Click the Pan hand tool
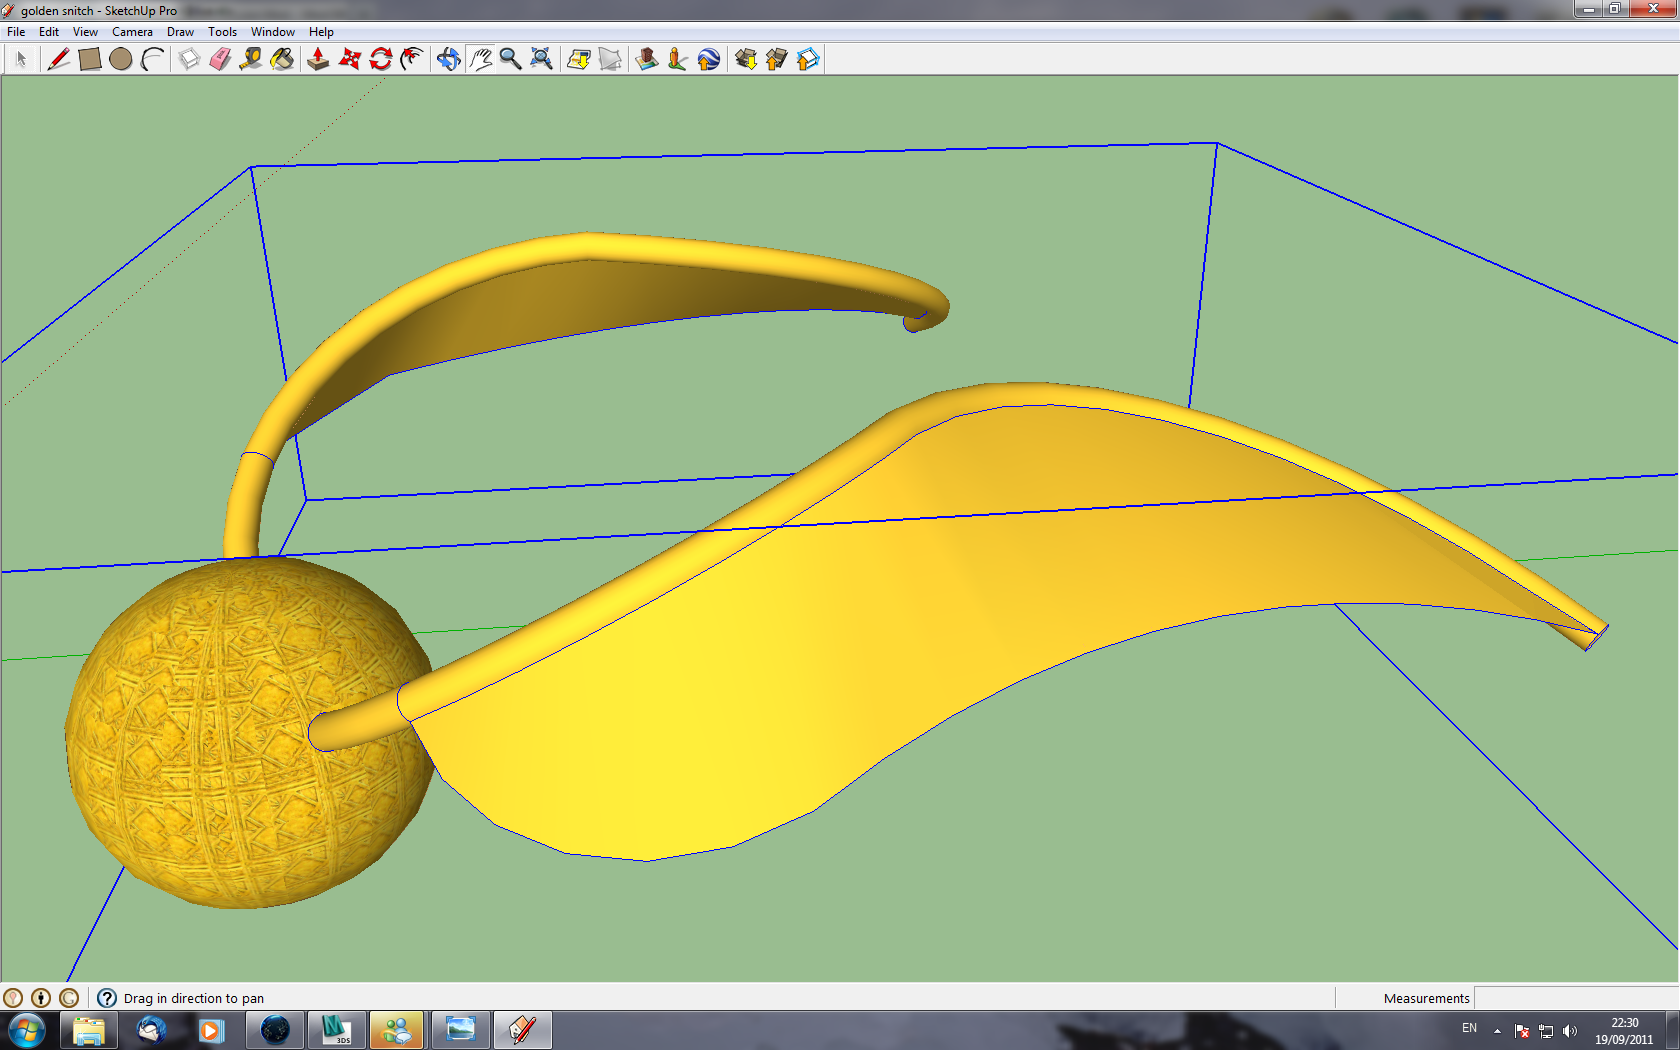The width and height of the screenshot is (1680, 1050). (480, 59)
